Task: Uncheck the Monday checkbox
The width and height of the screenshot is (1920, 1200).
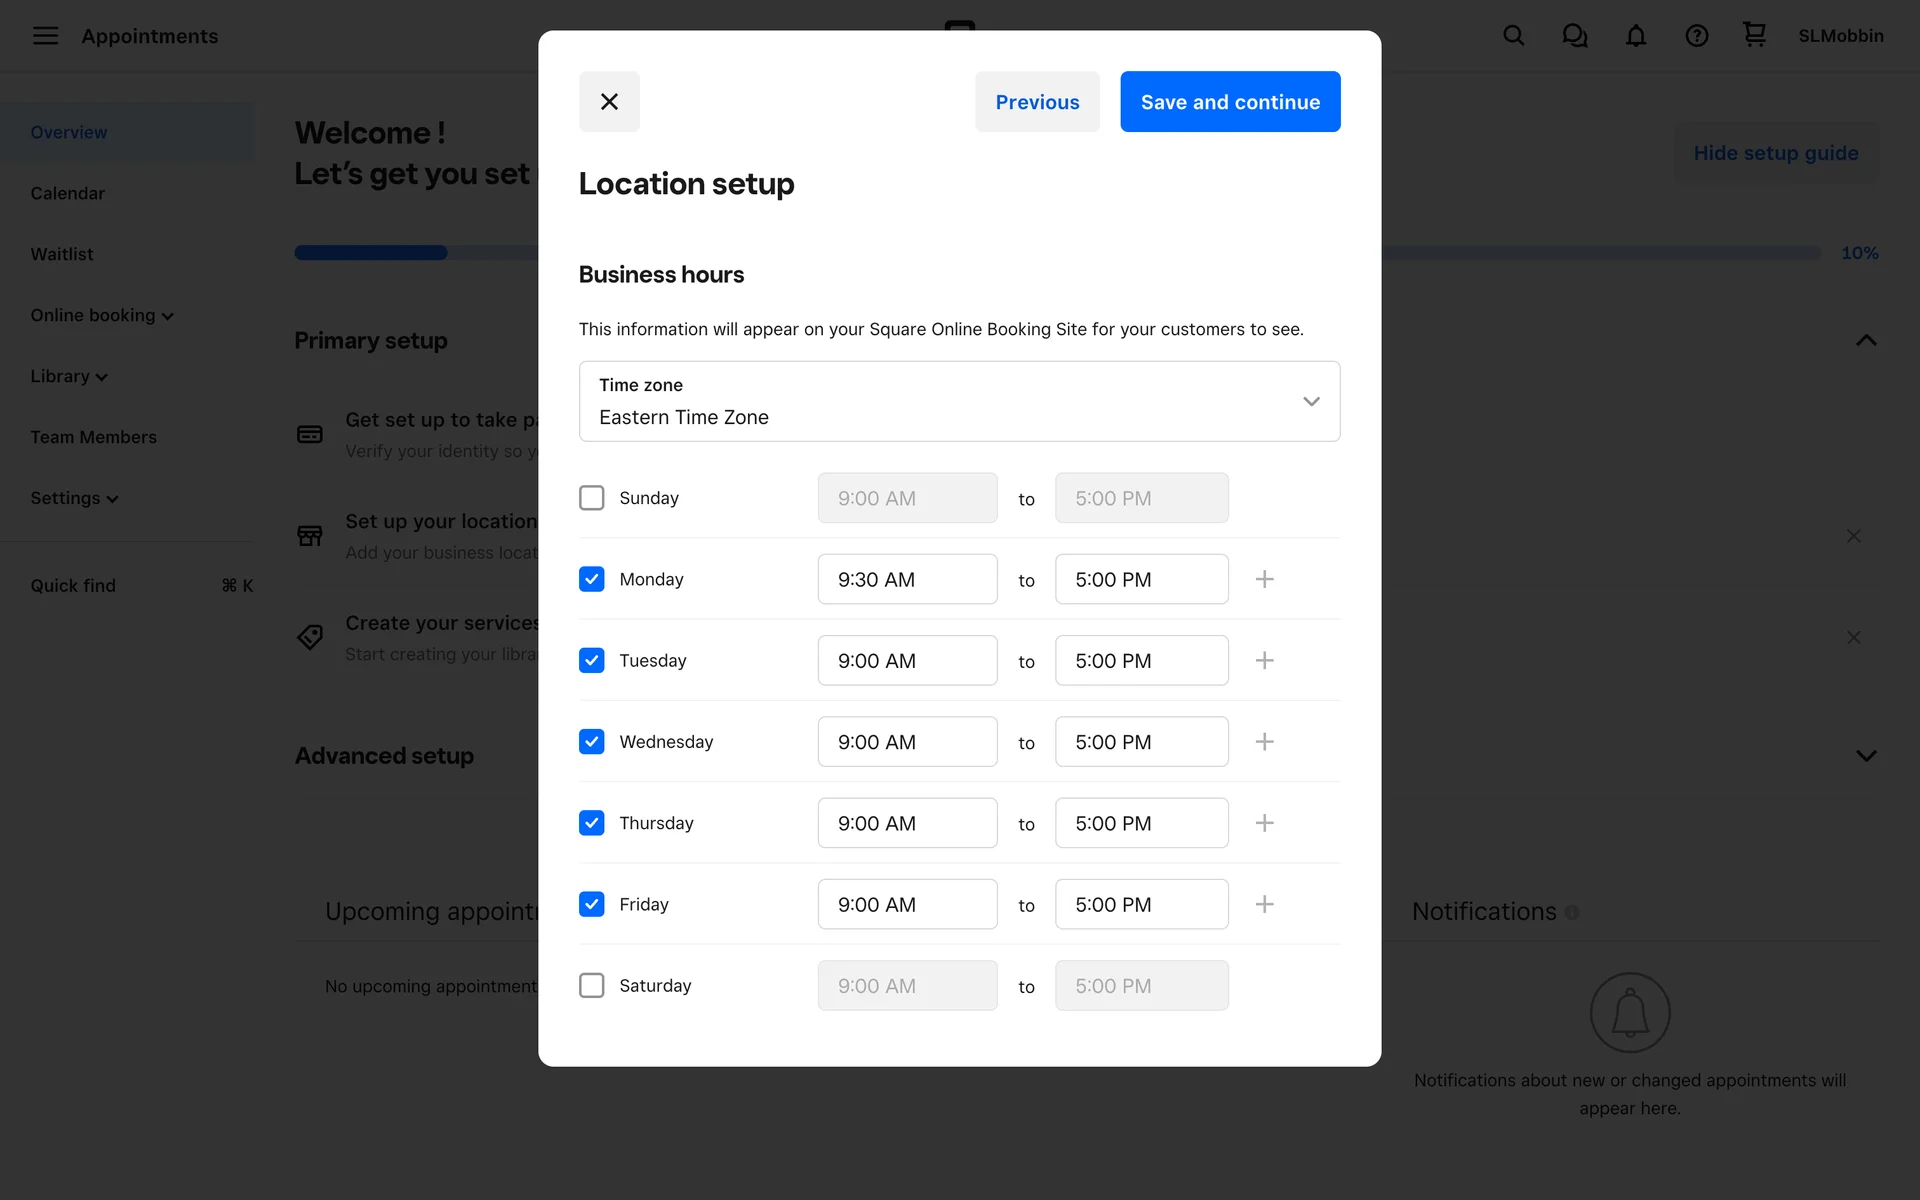Action: [591, 579]
